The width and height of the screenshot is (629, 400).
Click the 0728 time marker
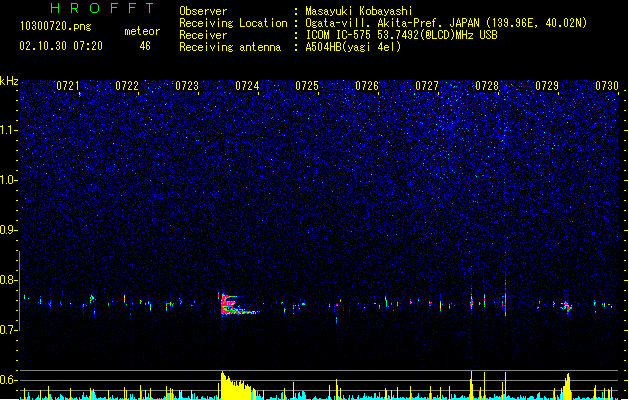(487, 86)
